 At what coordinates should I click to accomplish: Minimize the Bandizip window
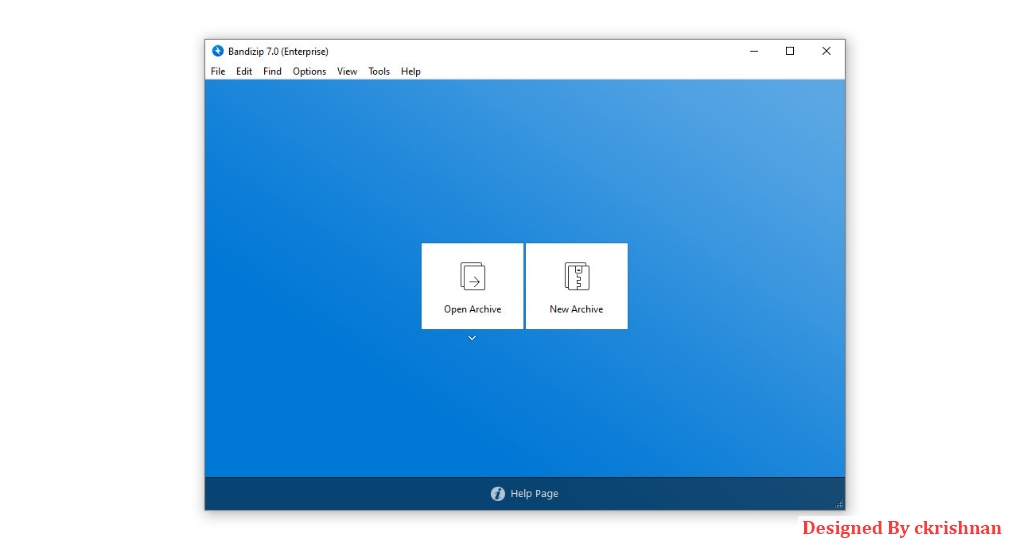(754, 51)
